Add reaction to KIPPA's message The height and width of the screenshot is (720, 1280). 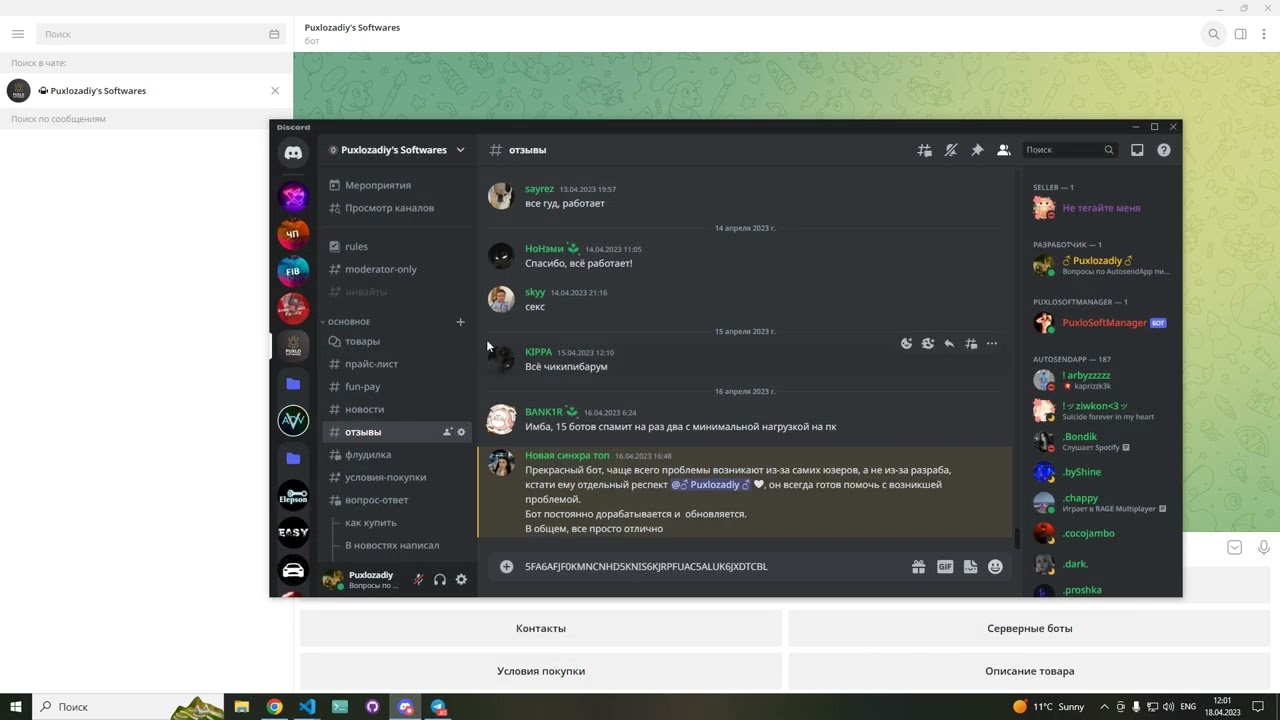pos(907,344)
